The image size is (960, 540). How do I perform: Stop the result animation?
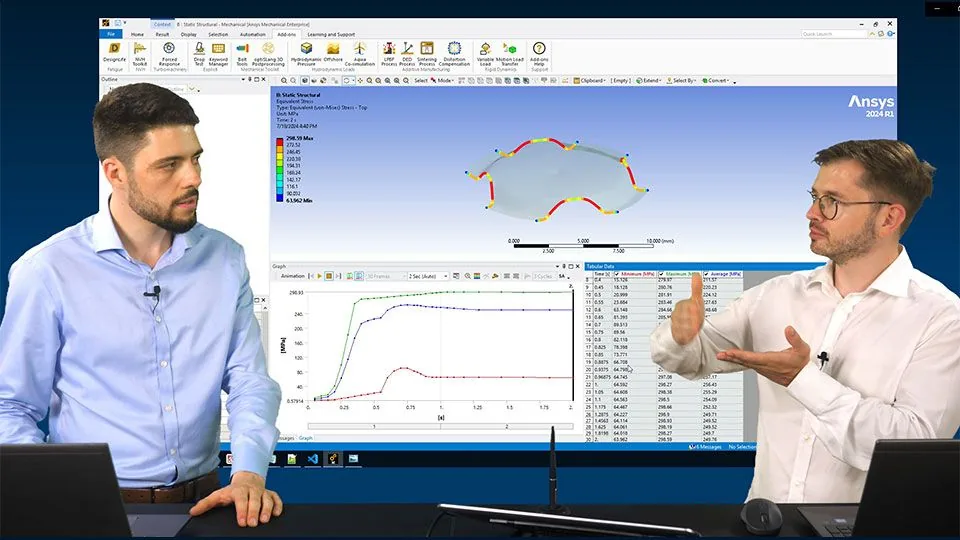point(329,276)
